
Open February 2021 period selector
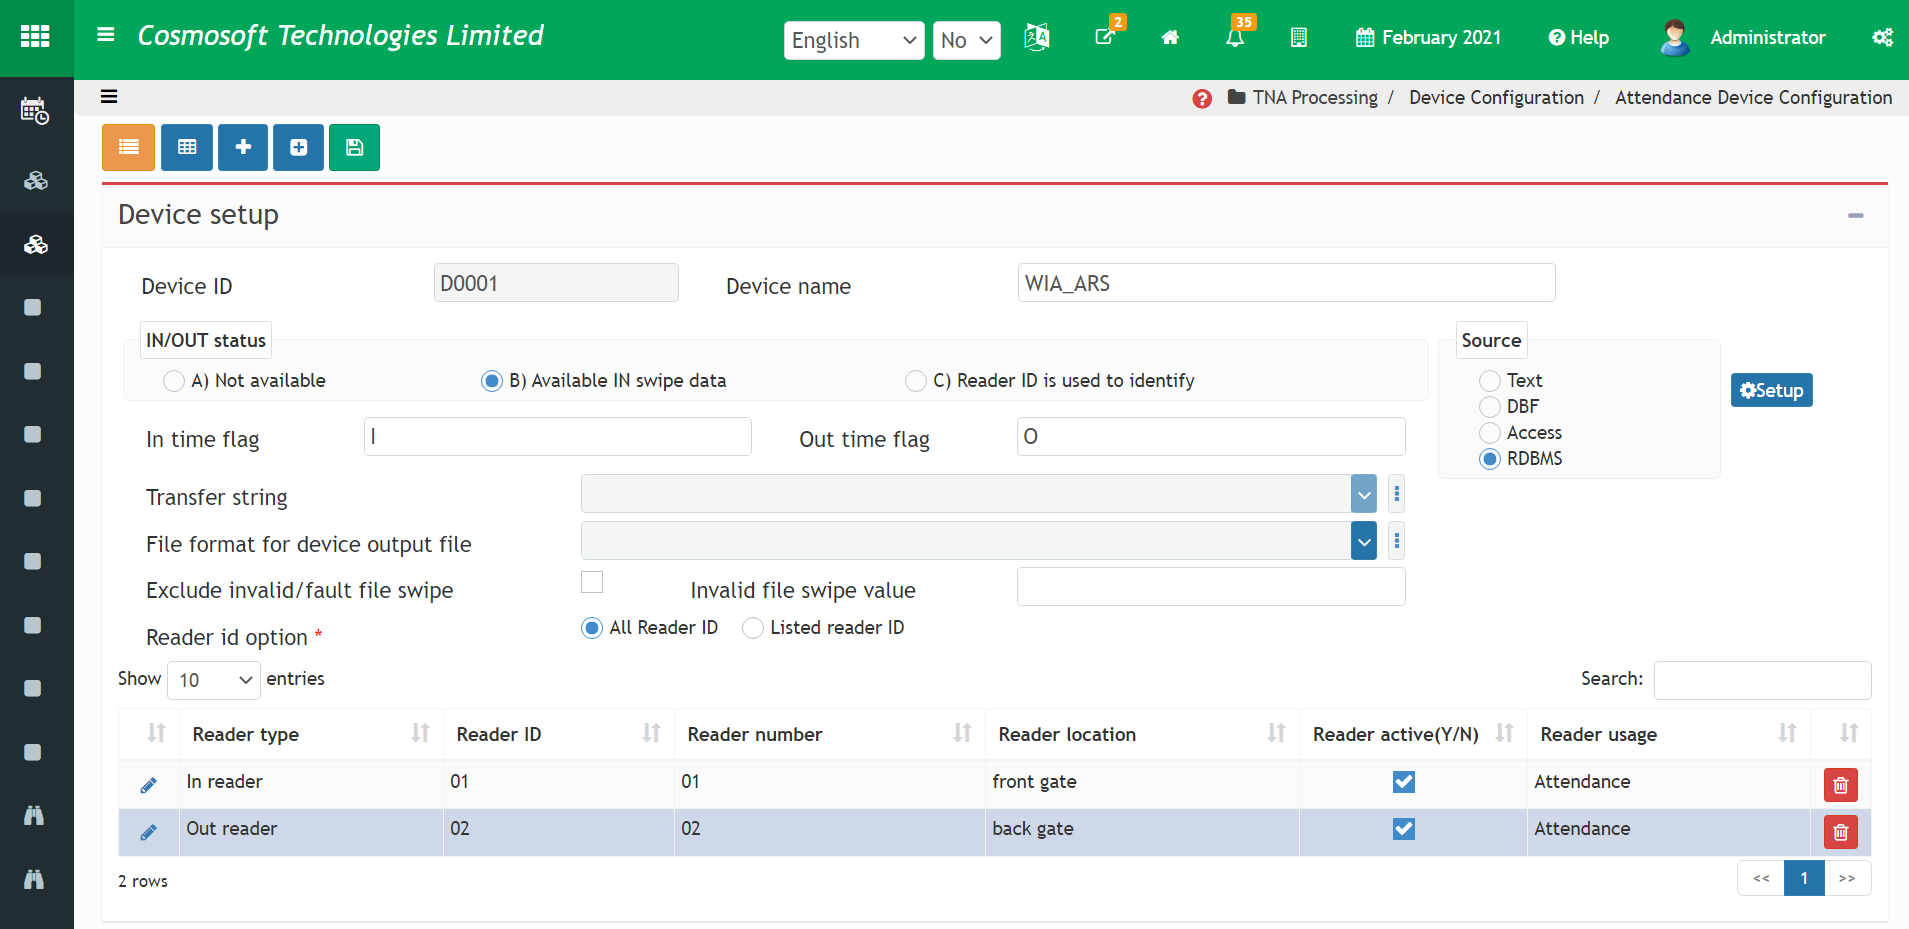click(x=1428, y=38)
